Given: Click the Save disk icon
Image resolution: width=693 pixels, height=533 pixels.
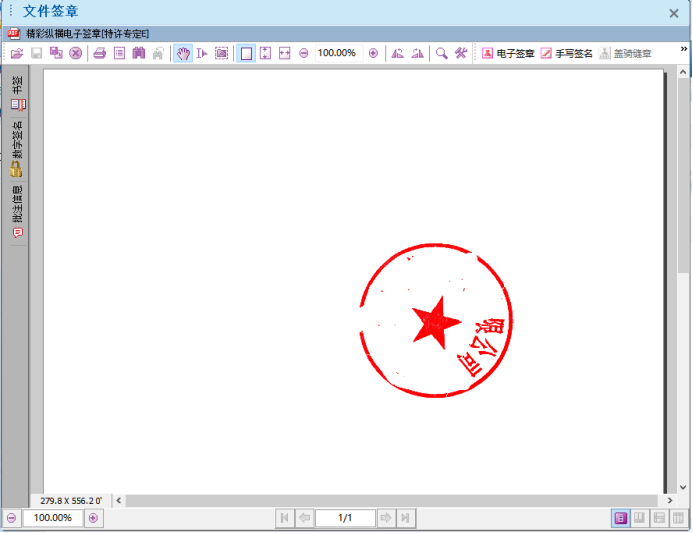Looking at the screenshot, I should click(x=36, y=53).
